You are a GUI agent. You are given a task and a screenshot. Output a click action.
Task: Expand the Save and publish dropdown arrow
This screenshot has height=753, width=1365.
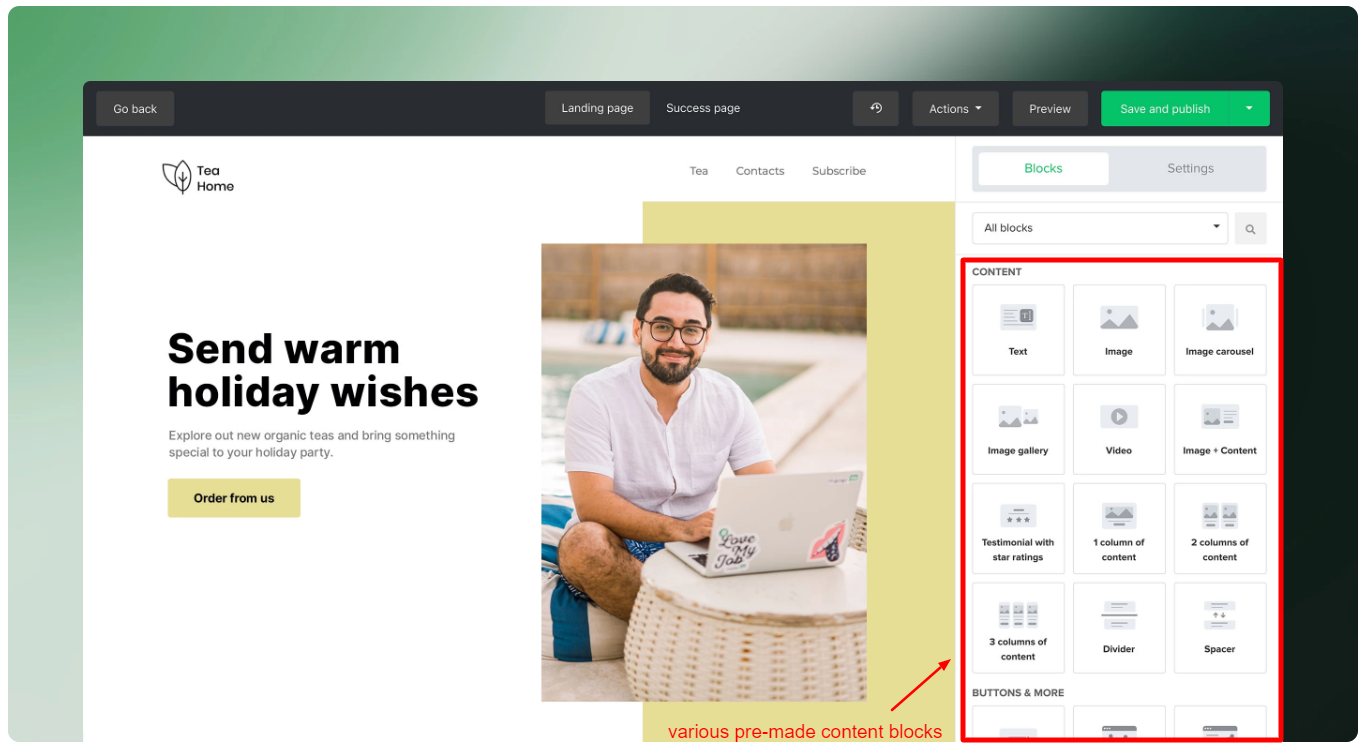pos(1248,108)
